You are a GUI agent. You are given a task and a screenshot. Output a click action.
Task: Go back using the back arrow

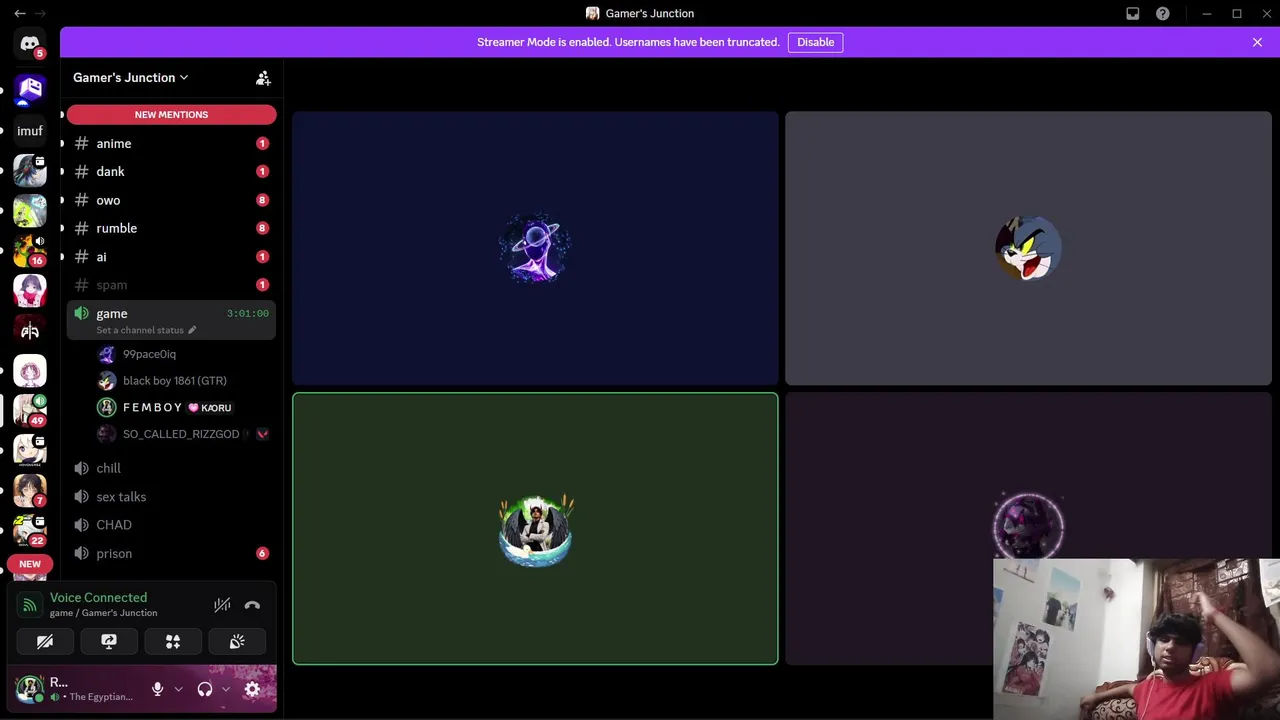tap(20, 13)
